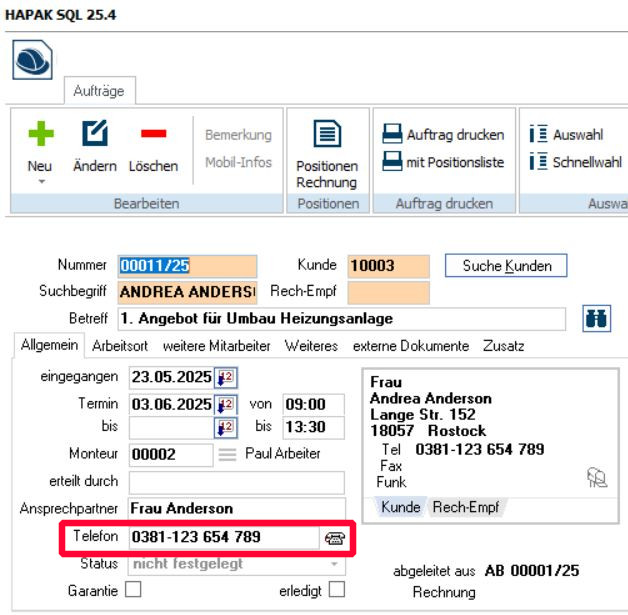628x615 pixels.
Task: Tick the erledigt checkbox
Action: coord(336,591)
